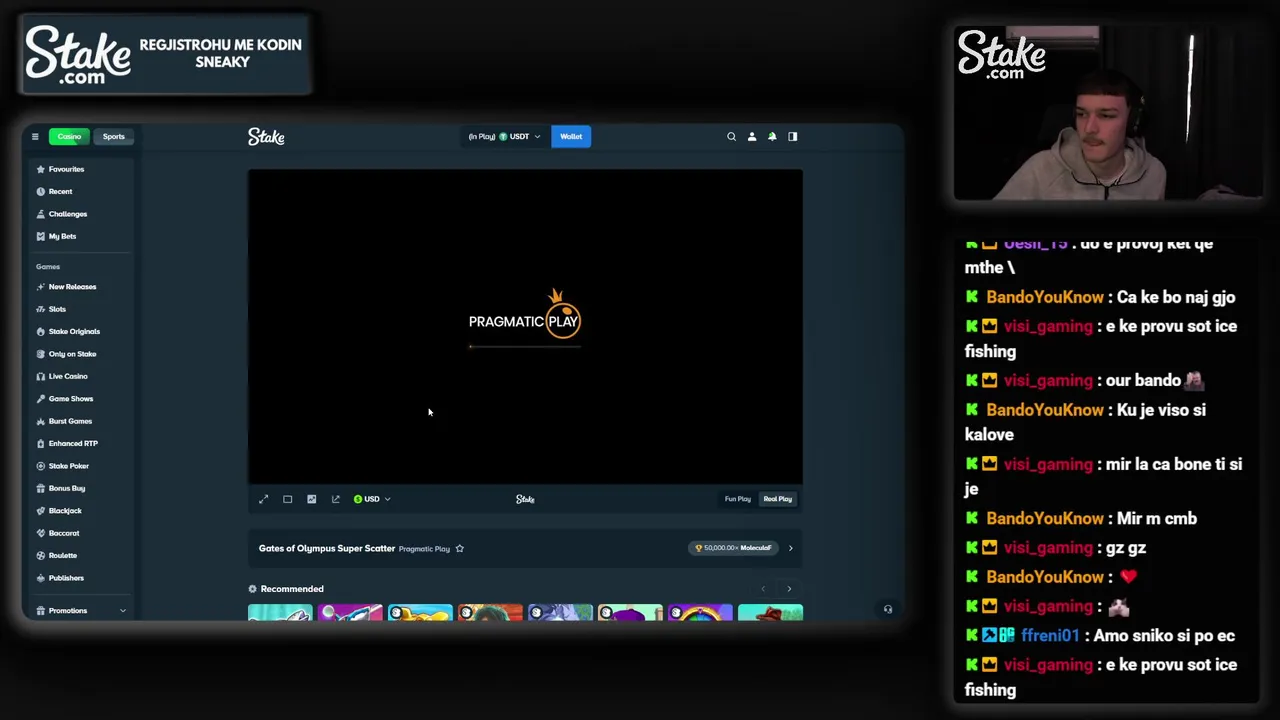Click username BandoYouKnow saying 'Ca ke bo naj gjo'
The image size is (1280, 720).
(x=1045, y=297)
